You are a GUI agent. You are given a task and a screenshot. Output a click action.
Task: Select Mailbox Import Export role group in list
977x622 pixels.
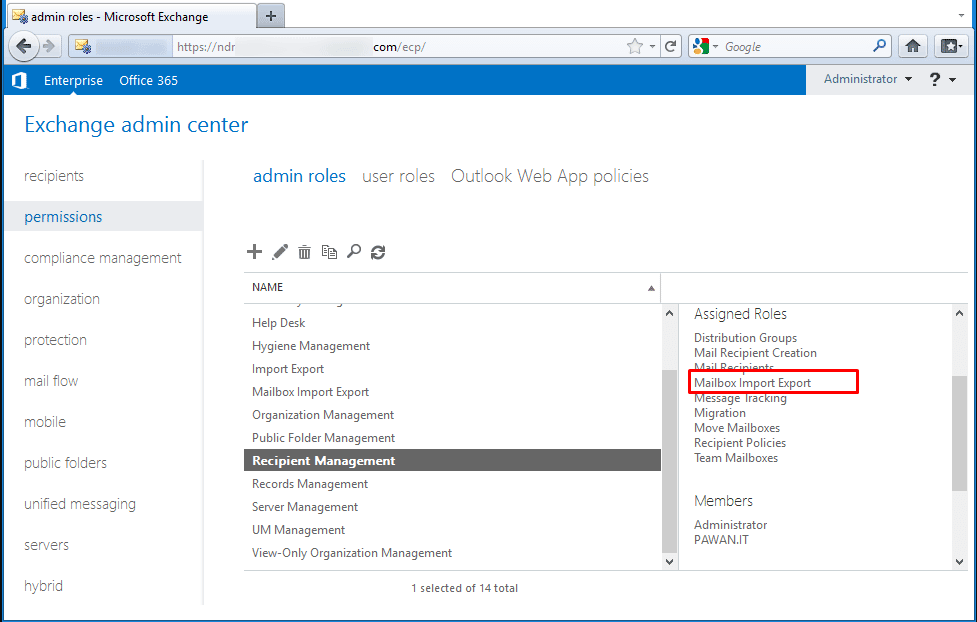[x=452, y=392]
